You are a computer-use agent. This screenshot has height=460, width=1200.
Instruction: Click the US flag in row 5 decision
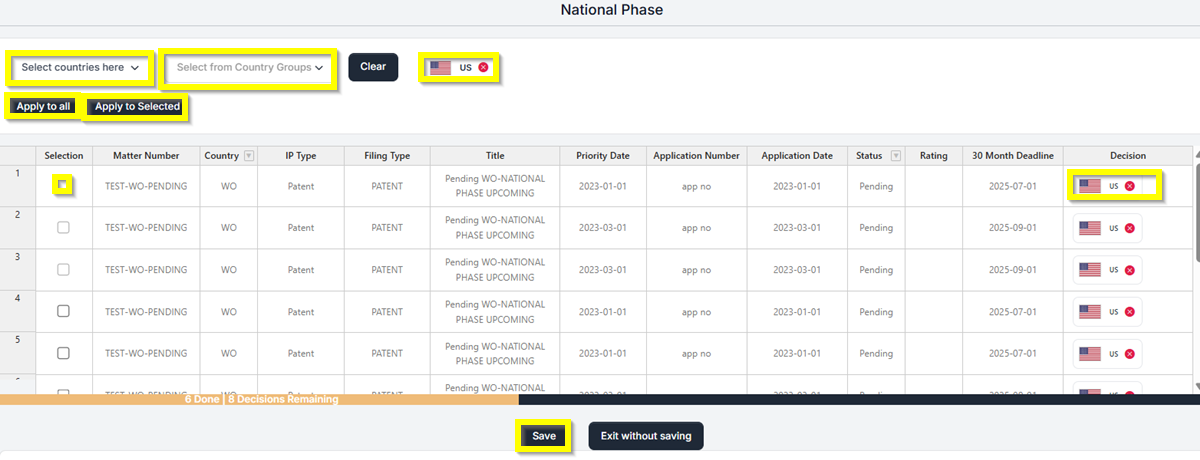point(1090,354)
